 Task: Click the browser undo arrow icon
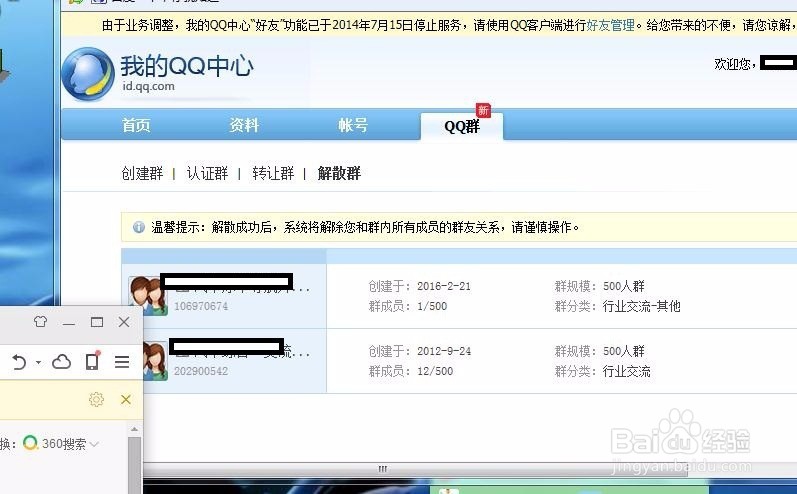(19, 362)
